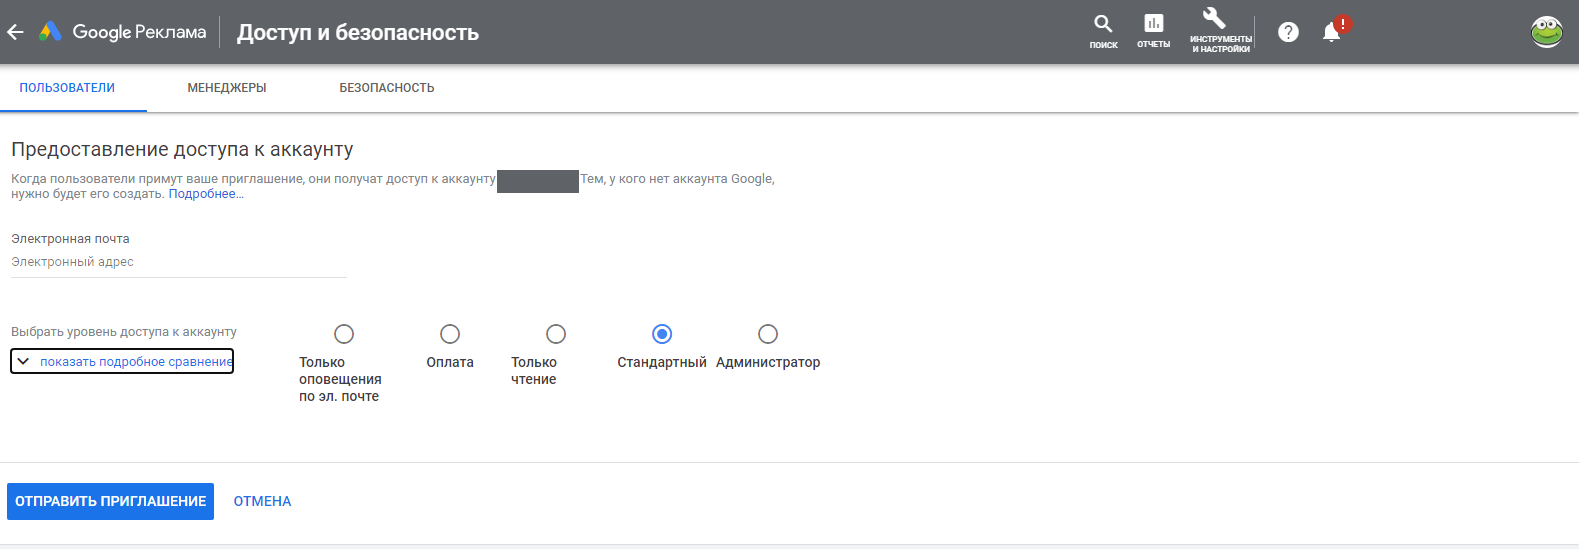1579x549 pixels.
Task: Click the frog account avatar
Action: coord(1546,32)
